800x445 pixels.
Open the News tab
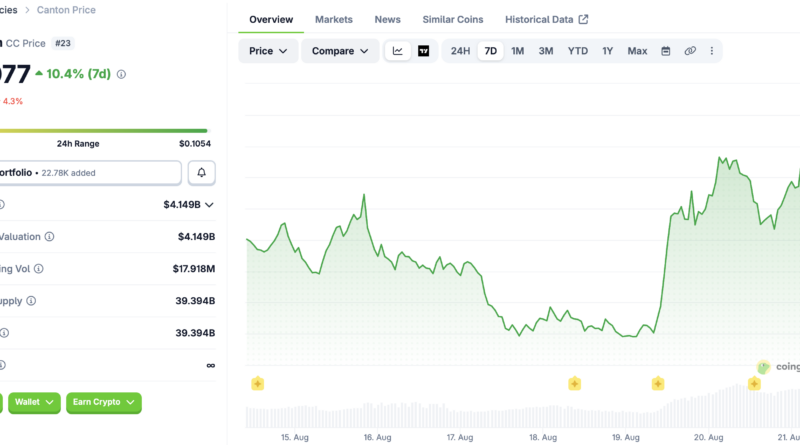tap(387, 19)
